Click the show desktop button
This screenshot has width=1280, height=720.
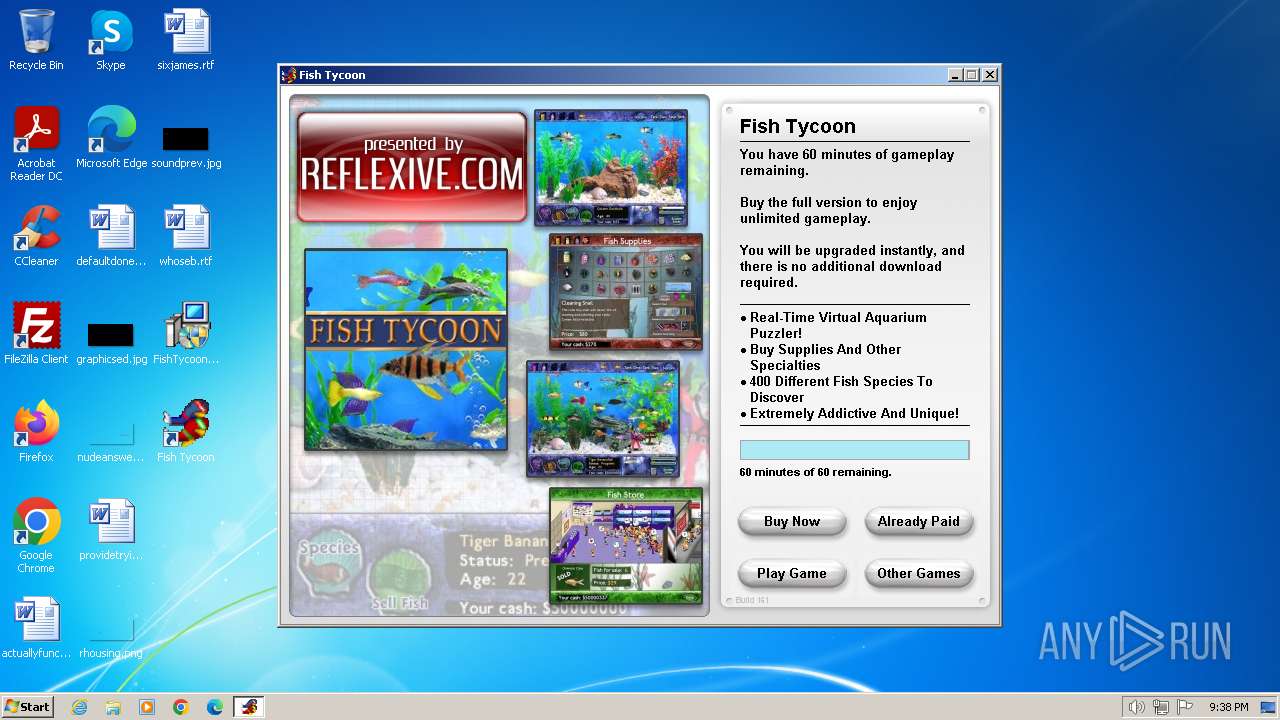coord(1269,707)
